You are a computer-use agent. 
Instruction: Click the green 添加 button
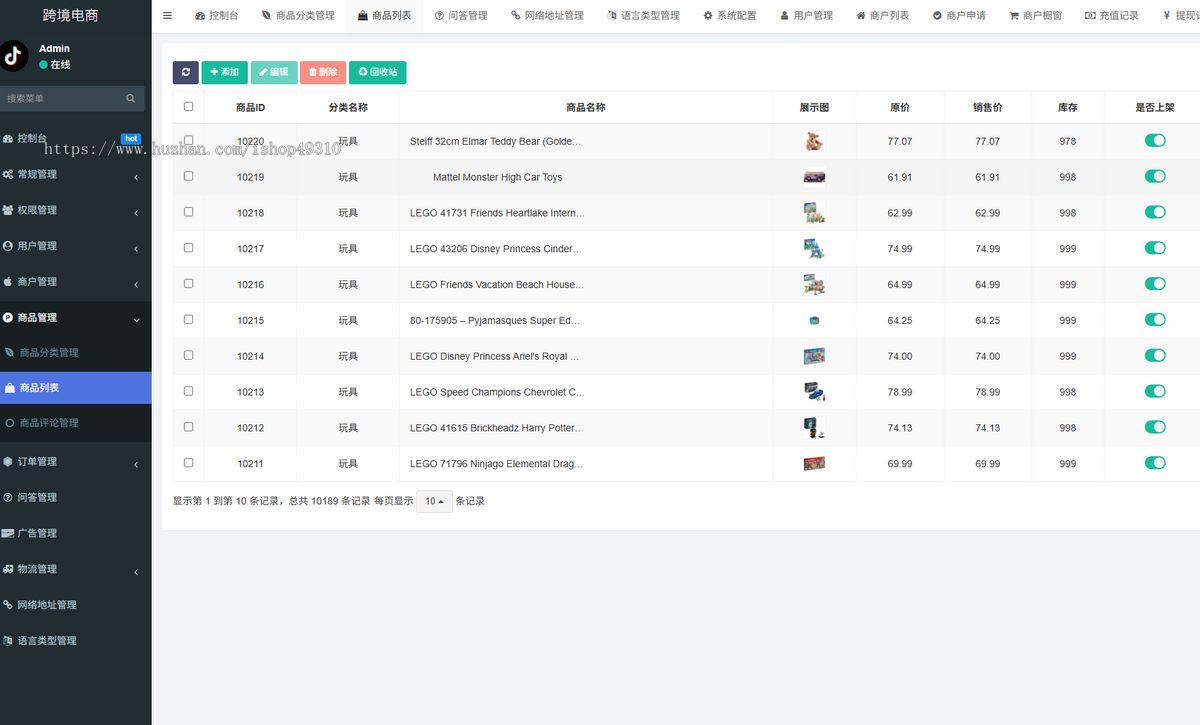pyautogui.click(x=224, y=72)
